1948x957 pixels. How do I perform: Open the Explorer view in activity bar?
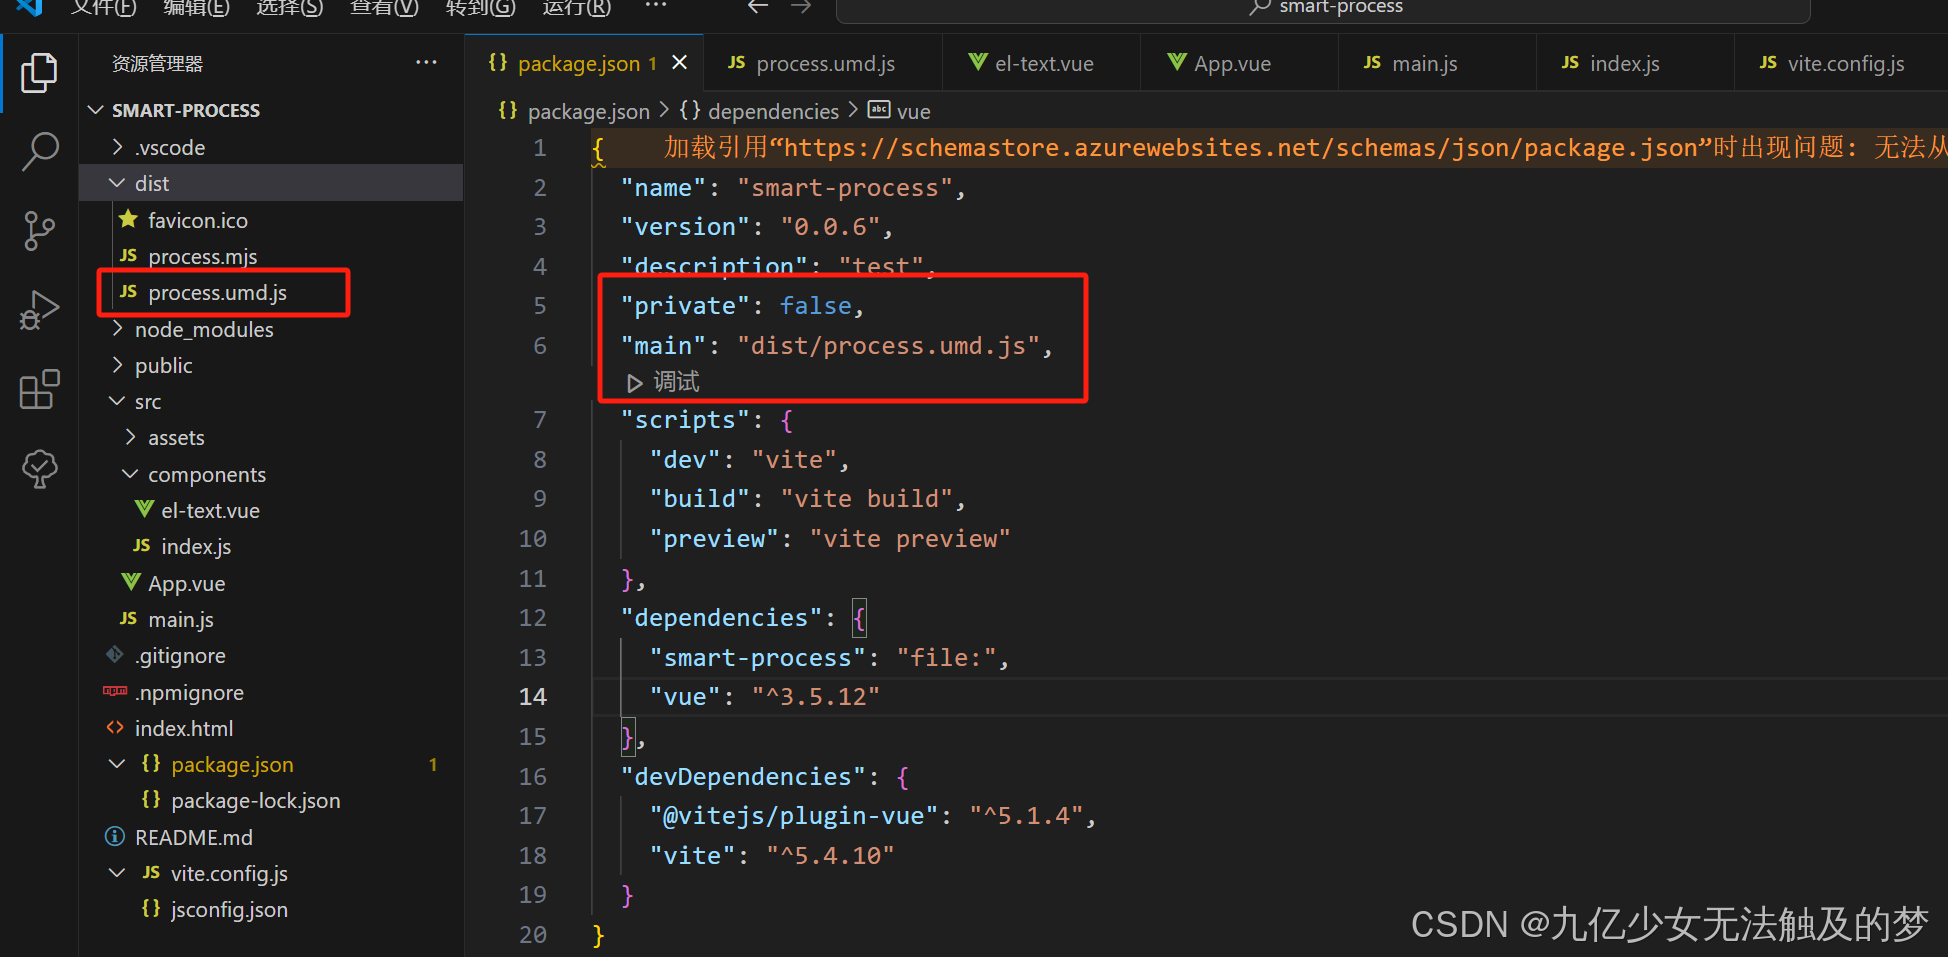pyautogui.click(x=39, y=73)
